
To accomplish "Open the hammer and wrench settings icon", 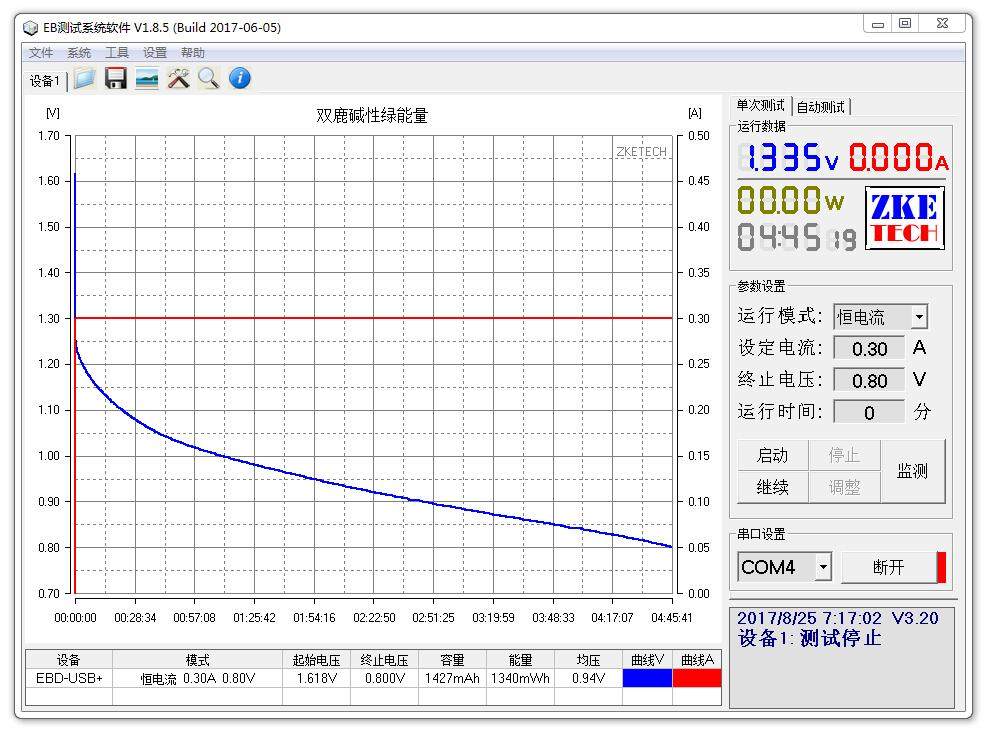I will (178, 79).
